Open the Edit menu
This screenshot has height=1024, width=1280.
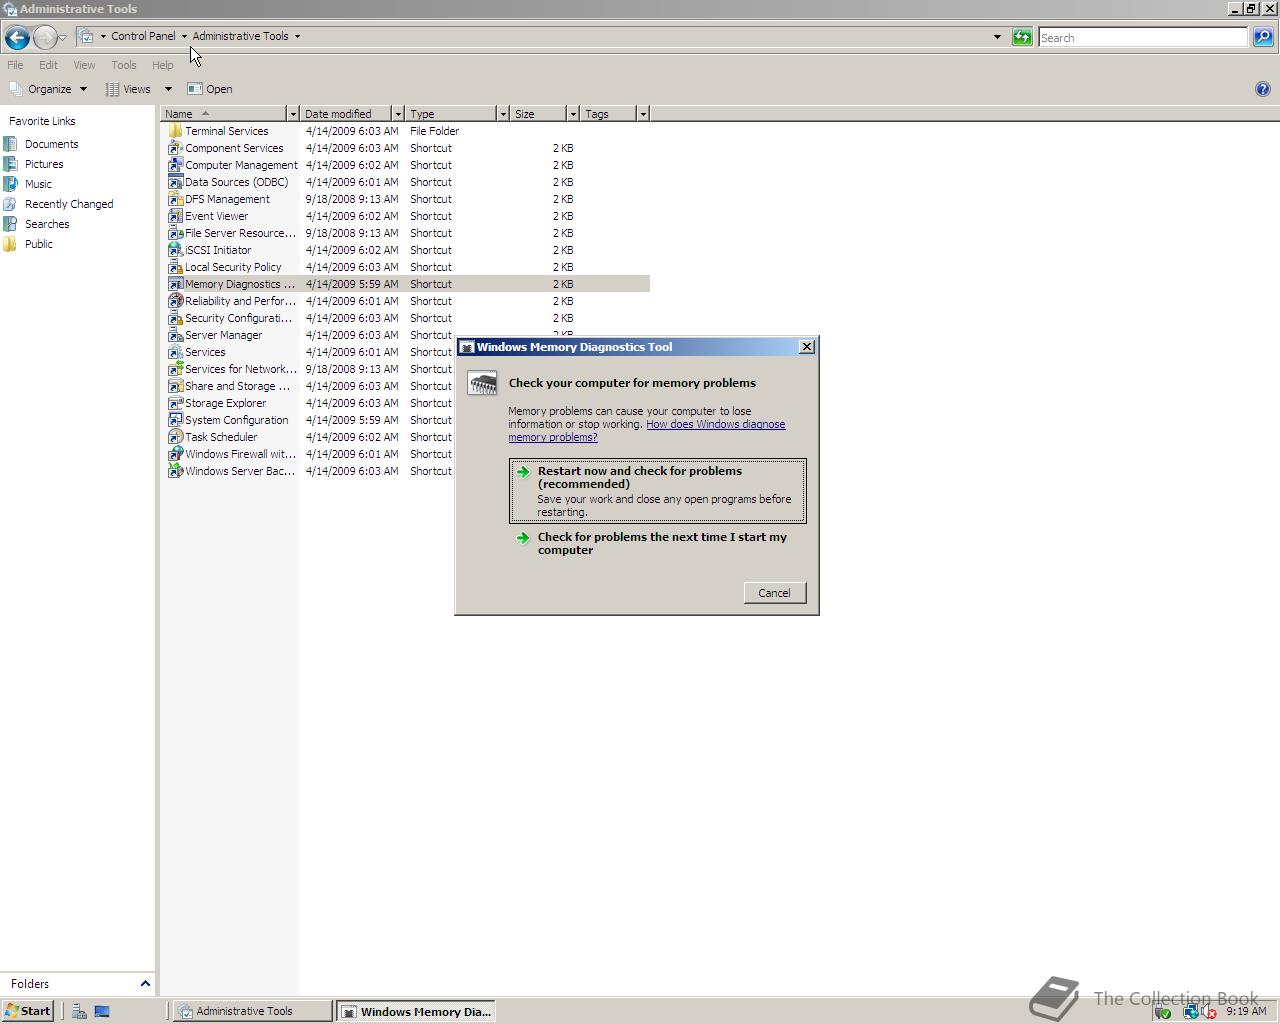coord(48,65)
